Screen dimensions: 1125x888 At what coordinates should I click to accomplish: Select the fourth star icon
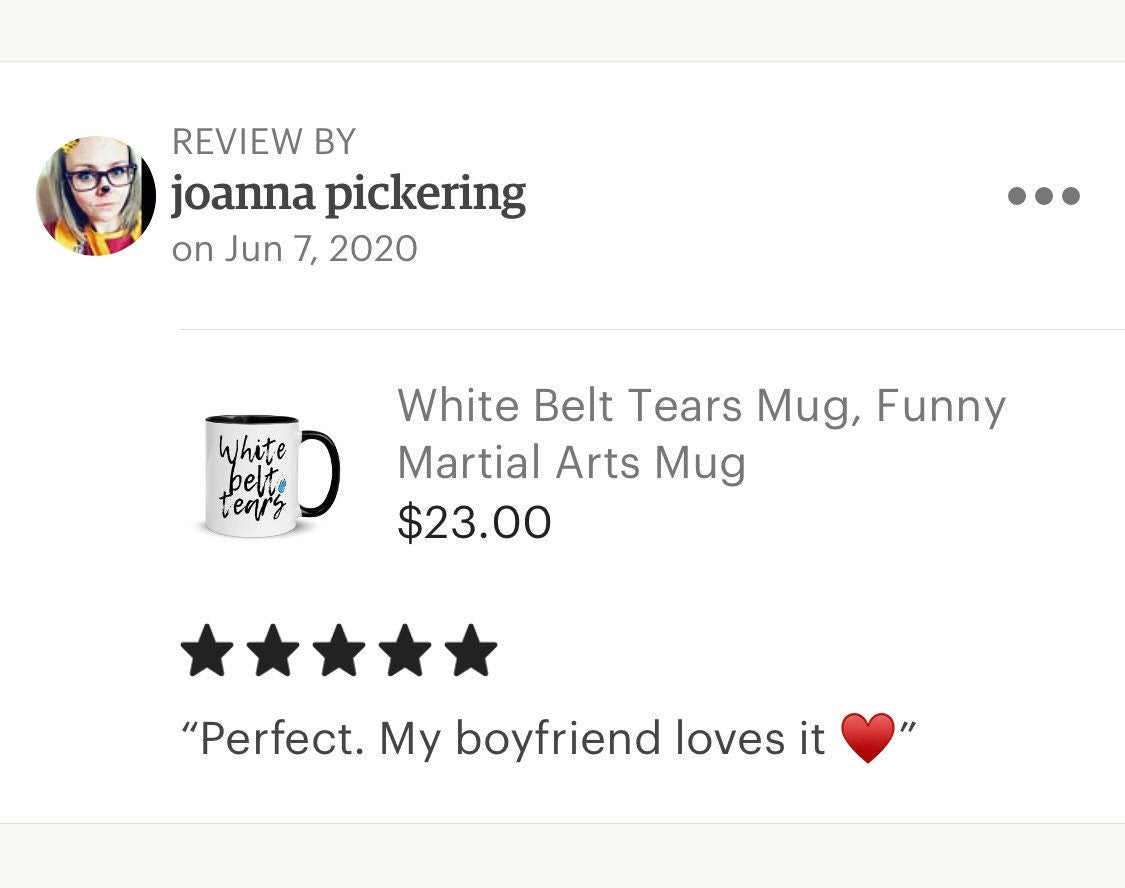(407, 650)
